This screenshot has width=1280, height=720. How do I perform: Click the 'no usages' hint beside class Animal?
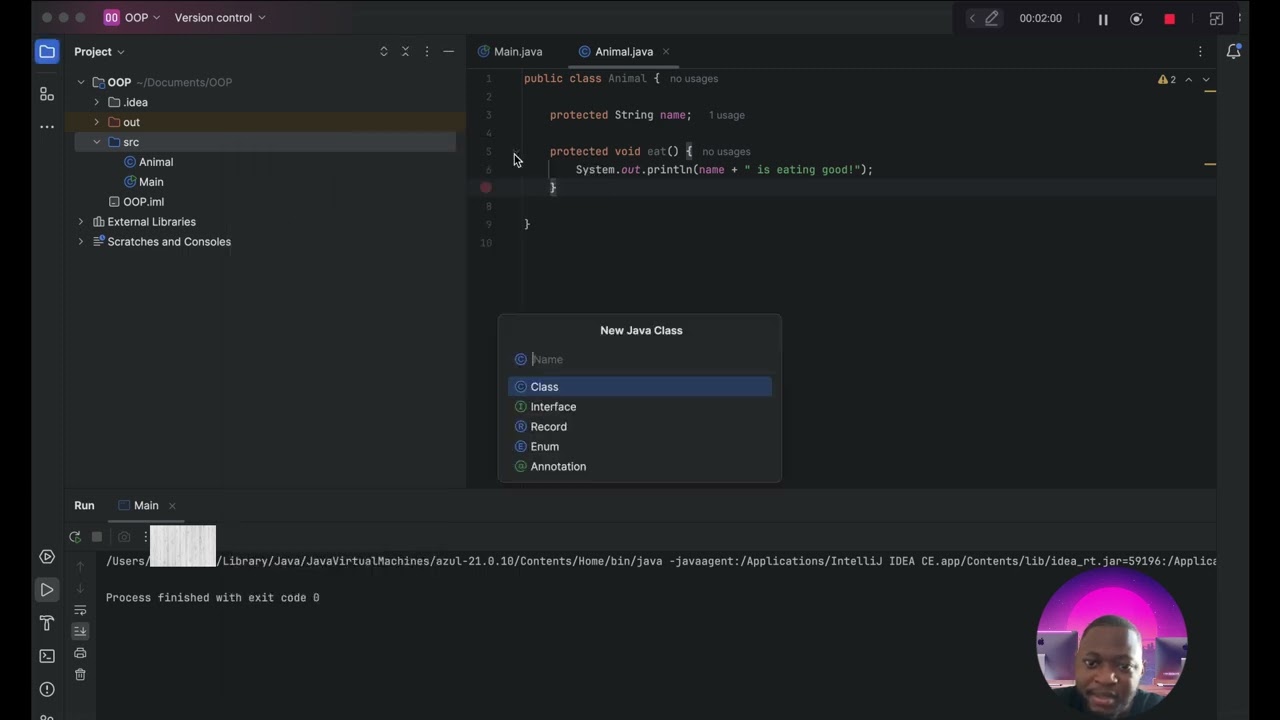694,79
